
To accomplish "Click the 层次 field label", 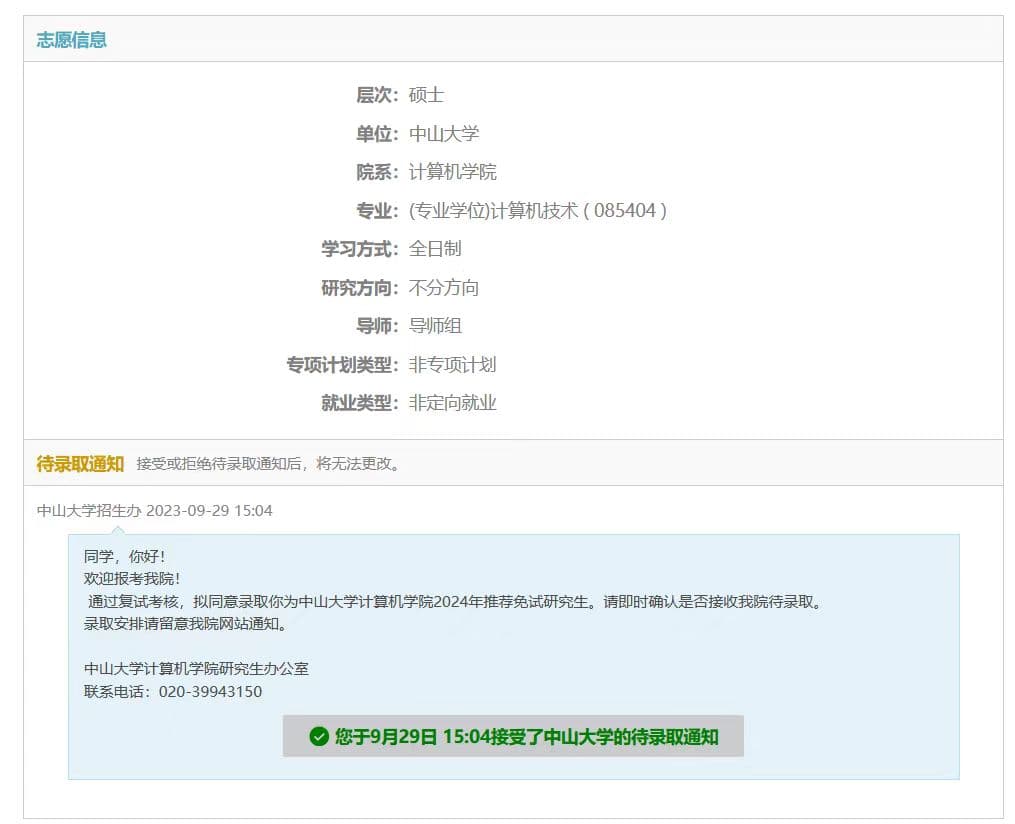I will point(377,95).
